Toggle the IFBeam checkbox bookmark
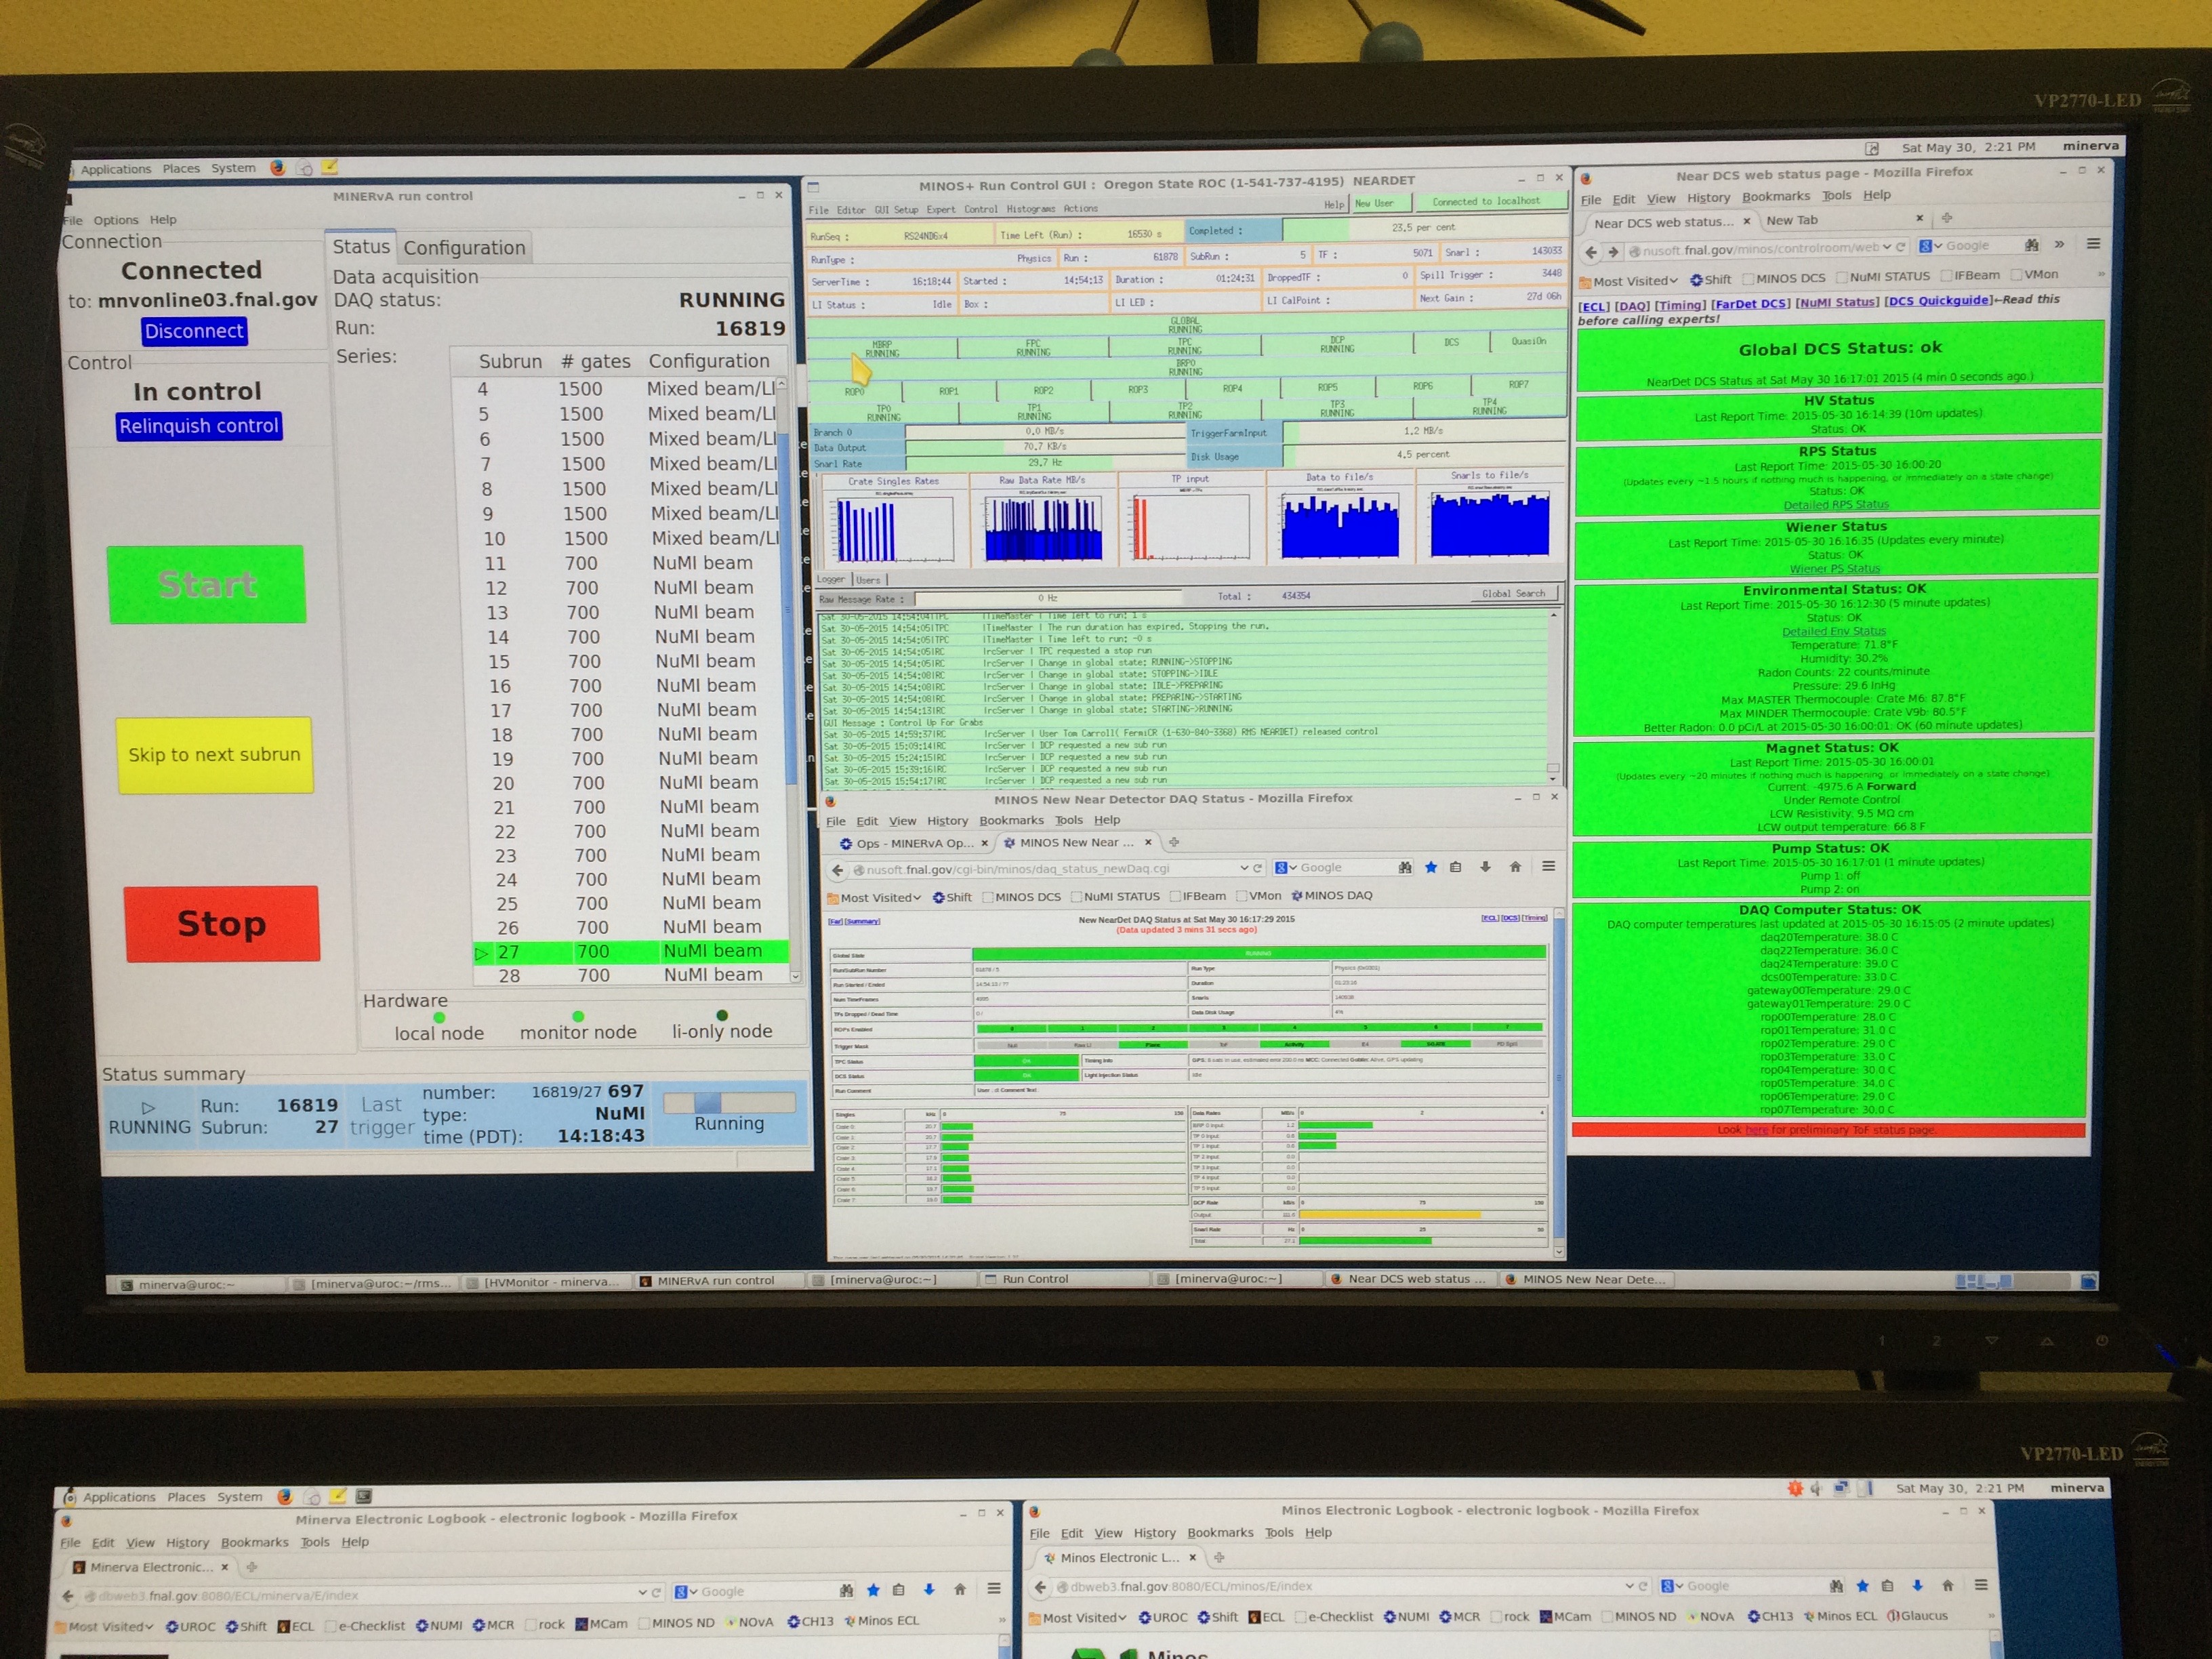2212x1659 pixels. 1176,897
